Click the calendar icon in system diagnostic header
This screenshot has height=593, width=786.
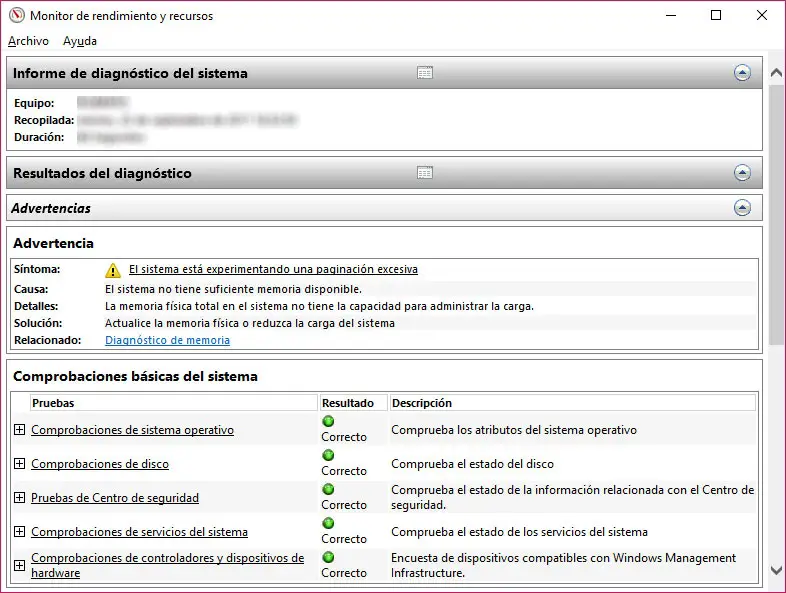(x=425, y=73)
